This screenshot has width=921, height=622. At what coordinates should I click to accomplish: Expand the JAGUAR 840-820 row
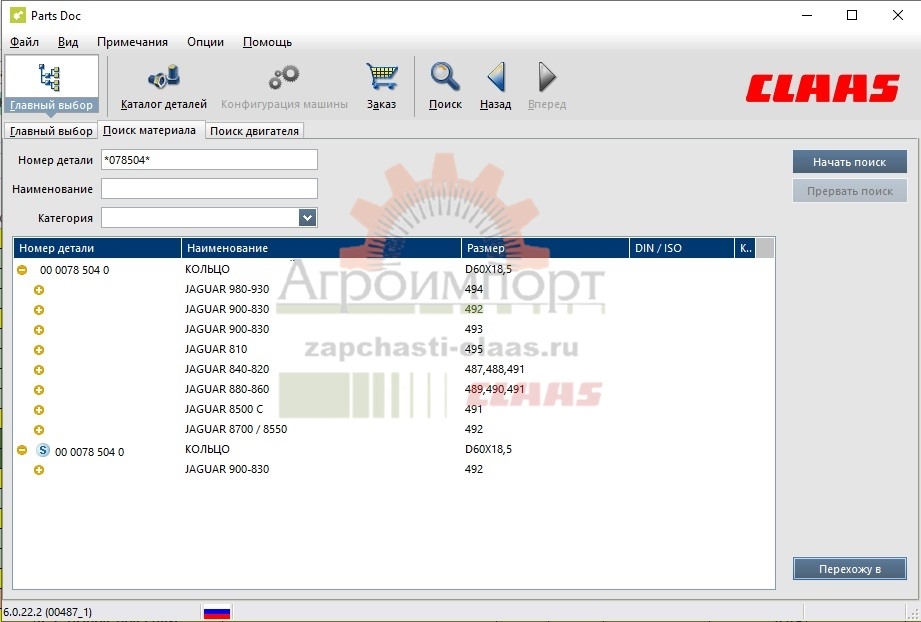(39, 370)
